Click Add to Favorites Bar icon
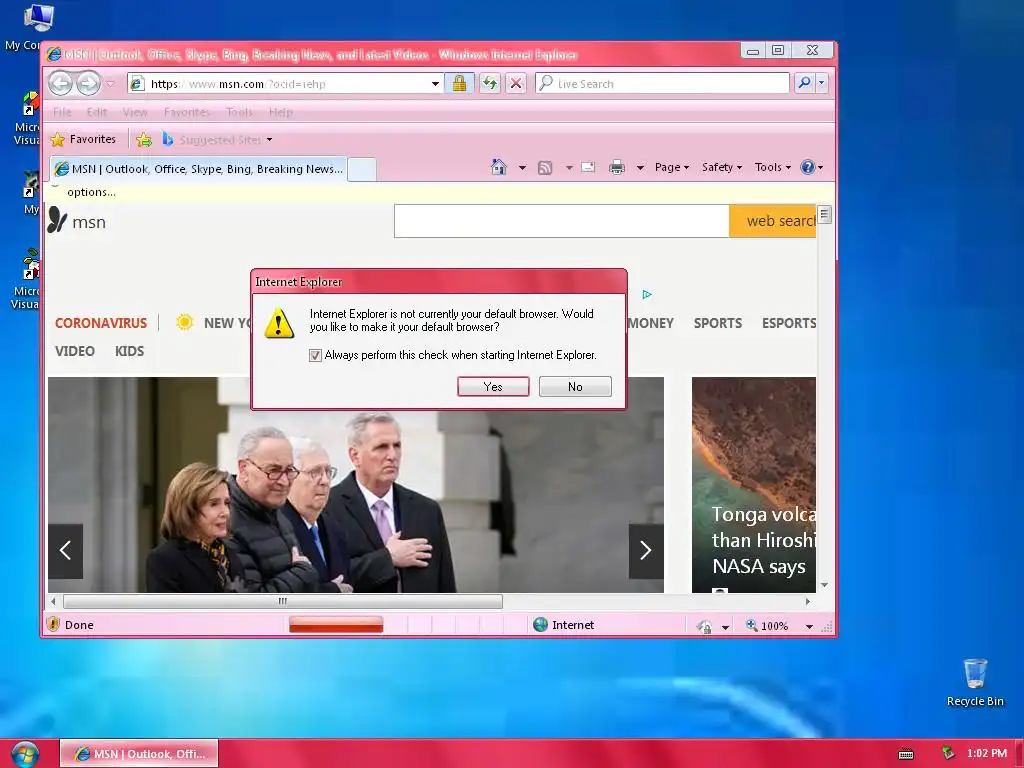The height and width of the screenshot is (768, 1024). [x=144, y=140]
